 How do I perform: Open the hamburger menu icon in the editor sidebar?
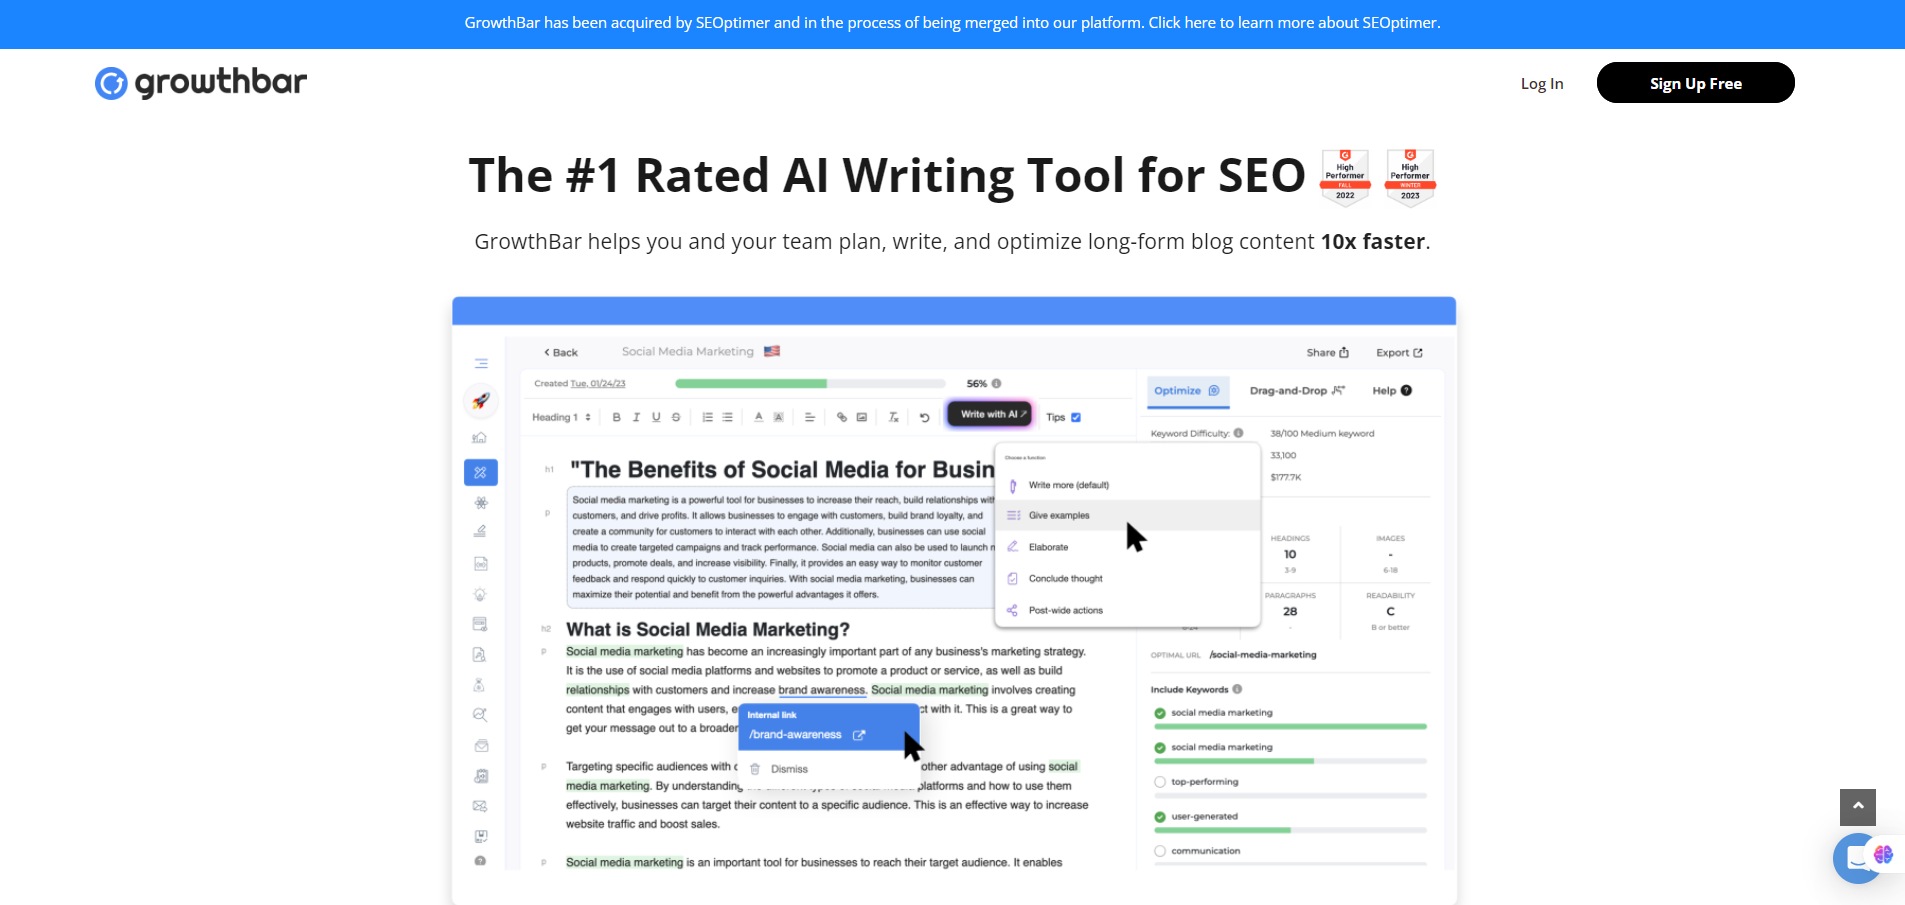(481, 363)
